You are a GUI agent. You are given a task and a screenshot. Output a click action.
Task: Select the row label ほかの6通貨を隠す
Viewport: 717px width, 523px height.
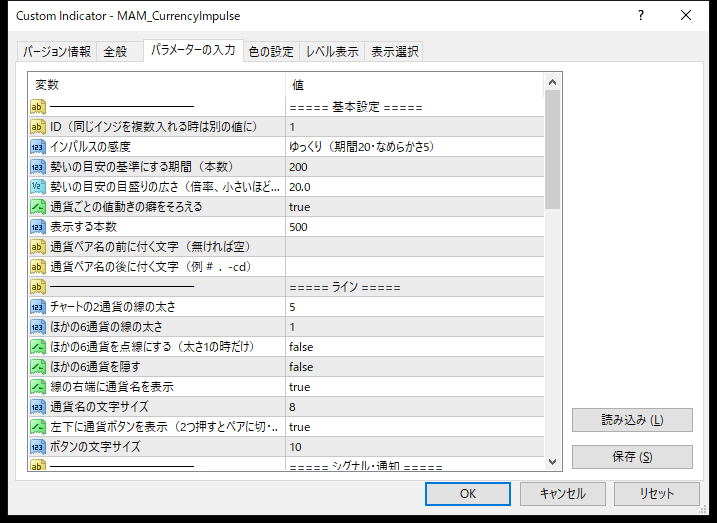tap(95, 367)
